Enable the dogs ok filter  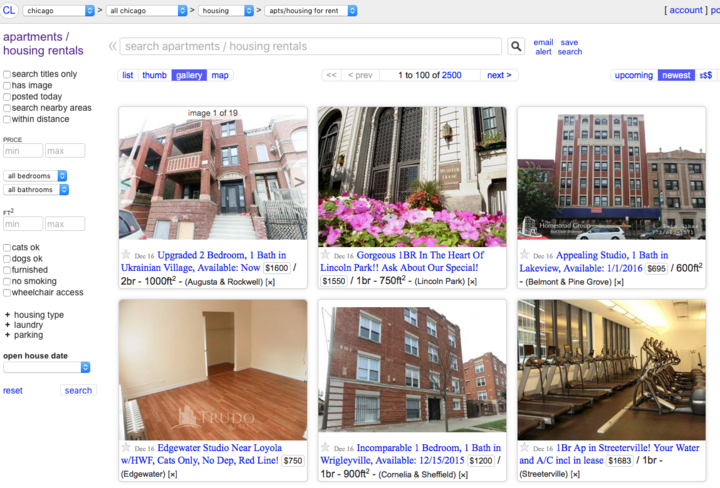[x=7, y=259]
